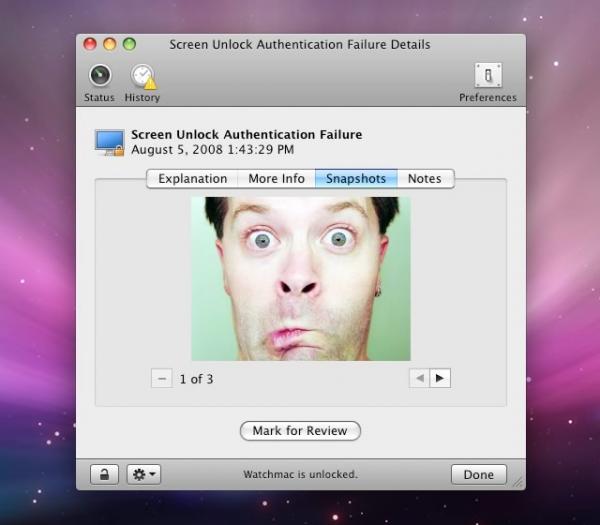Viewport: 600px width, 525px height.
Task: Click the padlock lock button
Action: click(104, 475)
